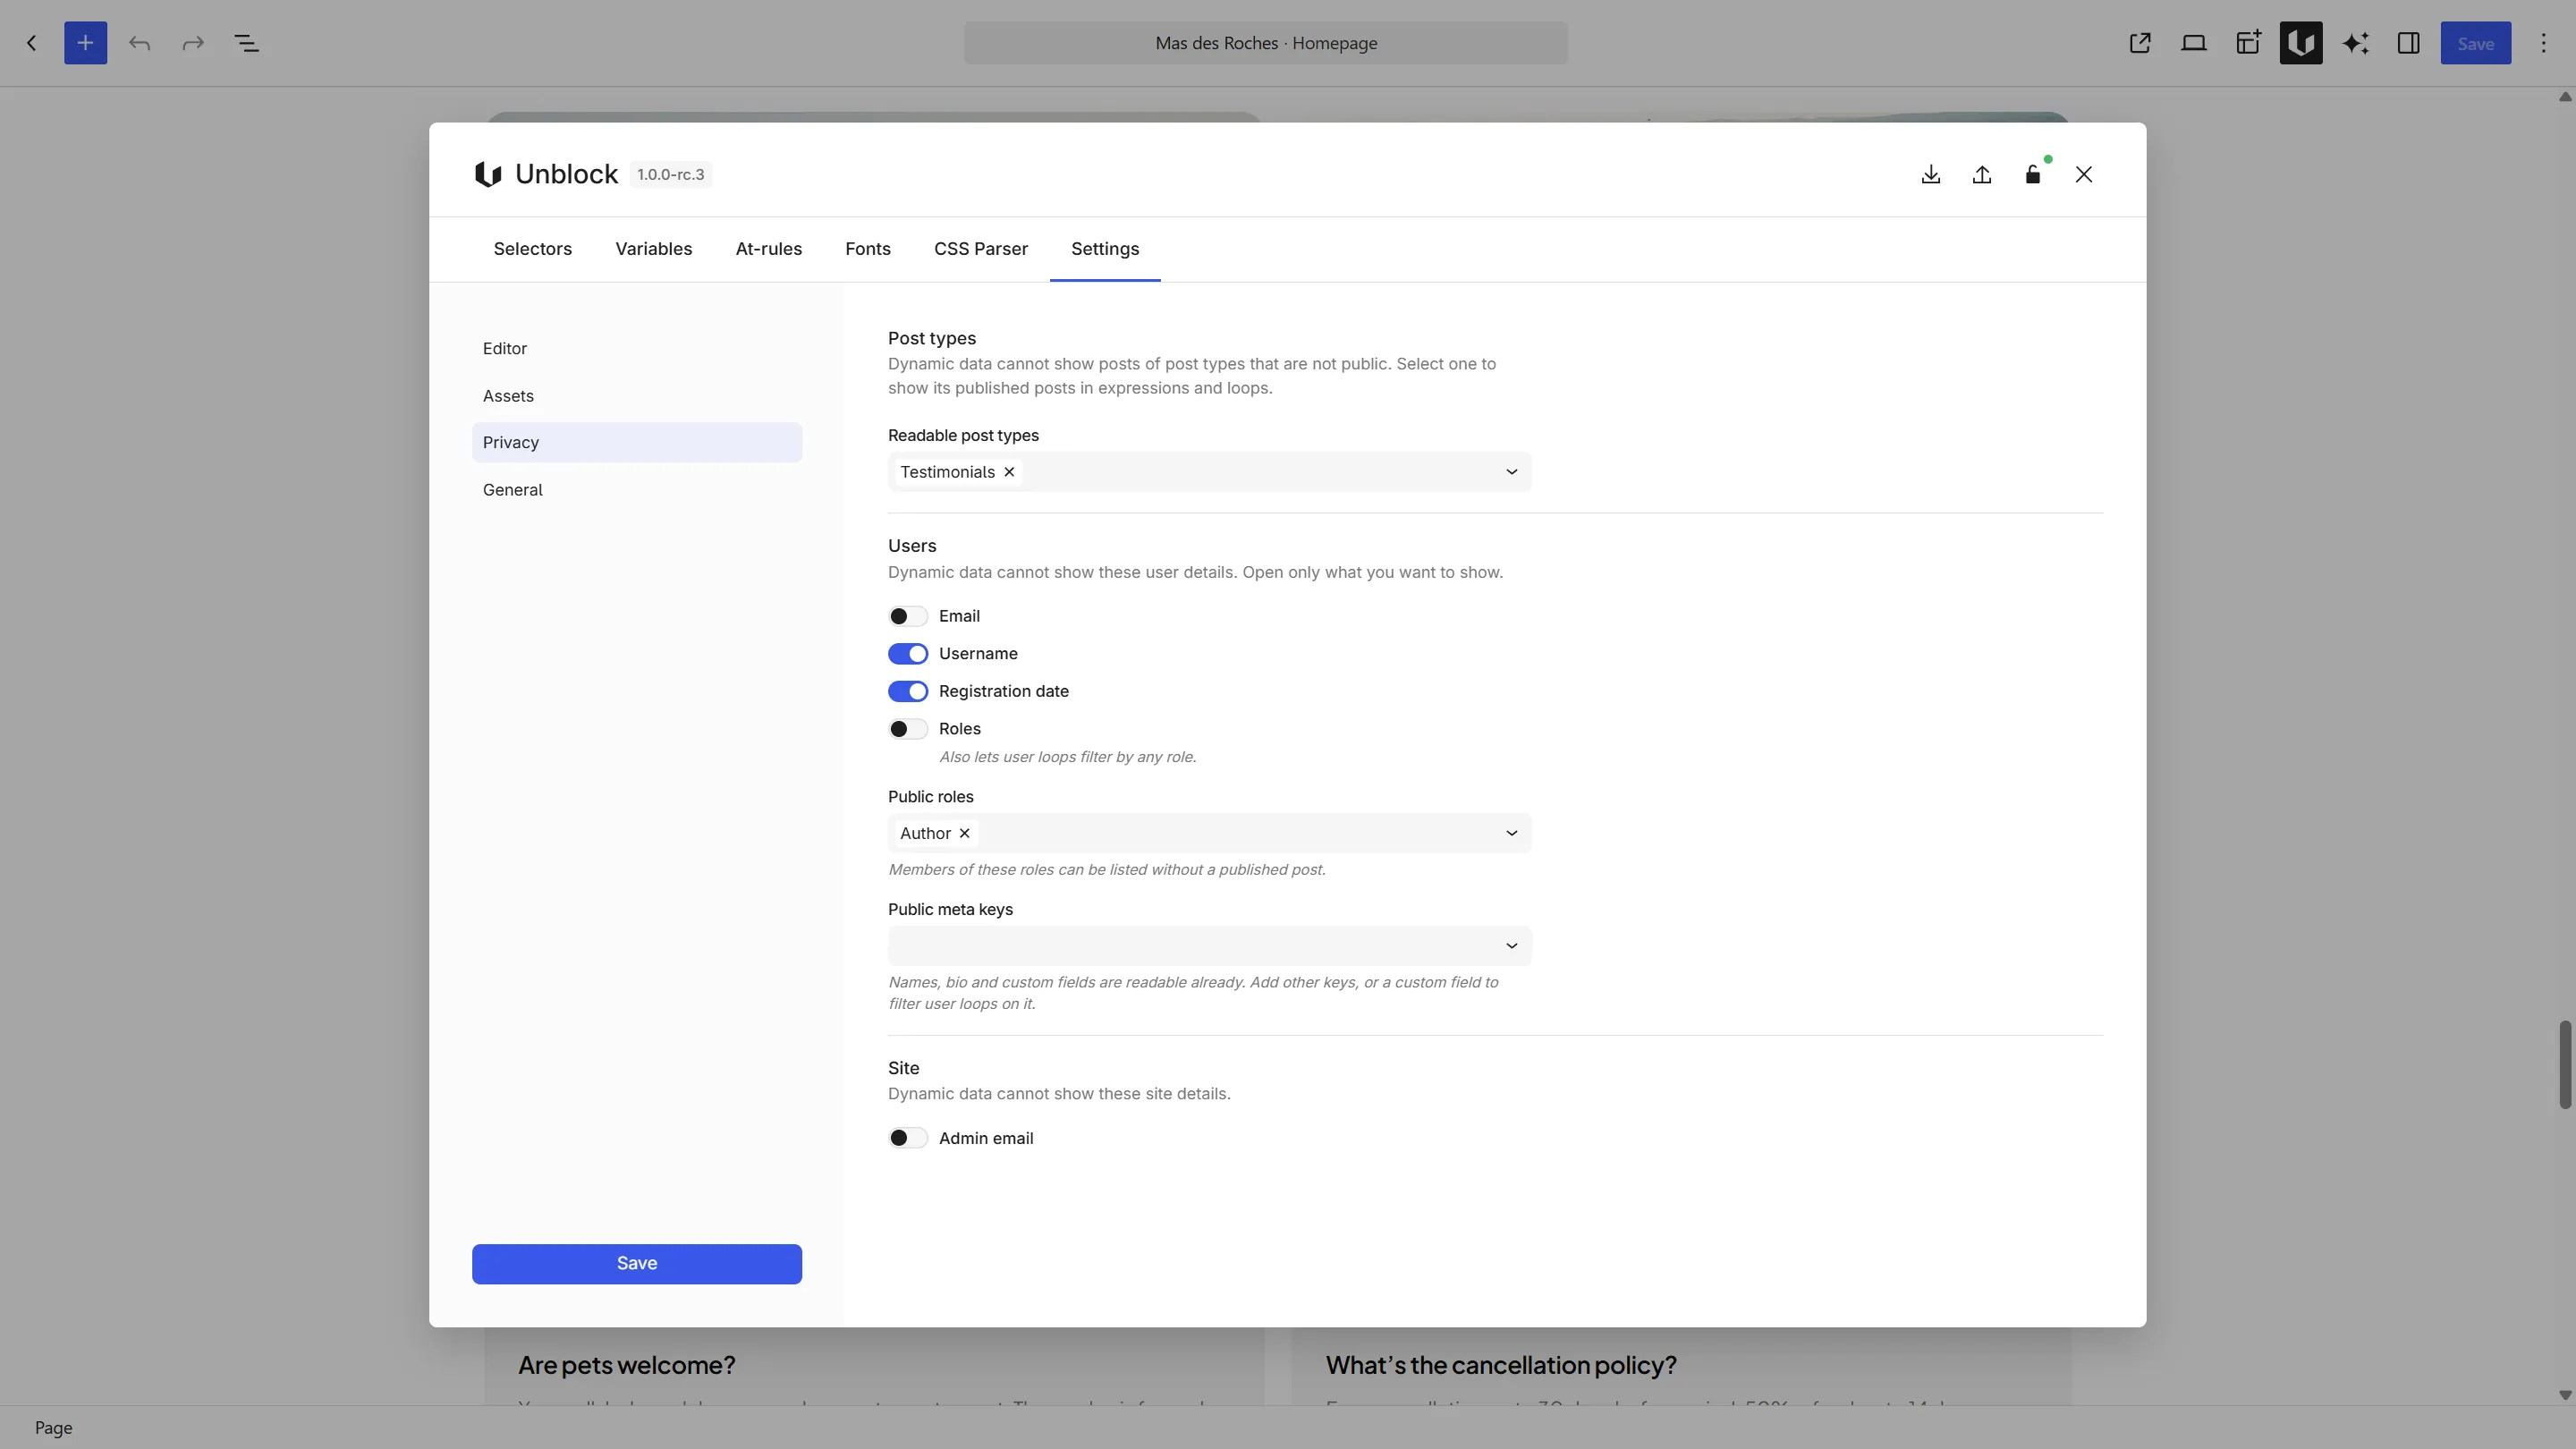The width and height of the screenshot is (2576, 1449).
Task: Open the General settings section
Action: click(x=637, y=490)
